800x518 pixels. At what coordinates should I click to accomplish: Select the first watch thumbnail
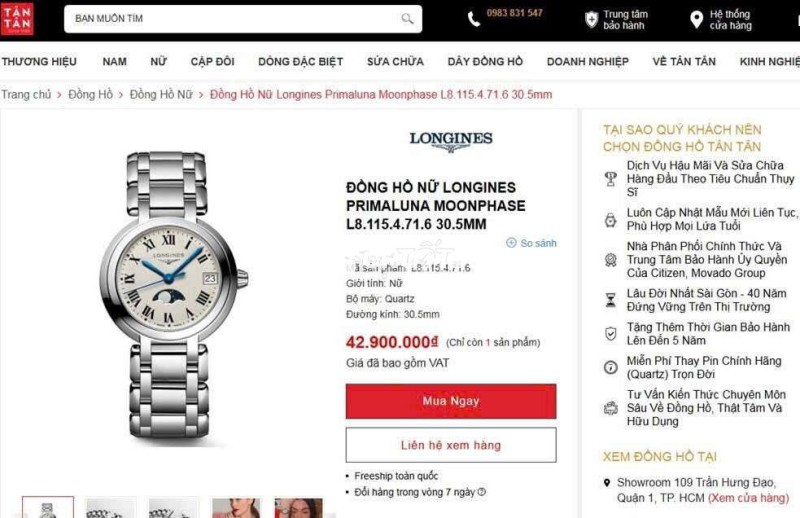48,507
